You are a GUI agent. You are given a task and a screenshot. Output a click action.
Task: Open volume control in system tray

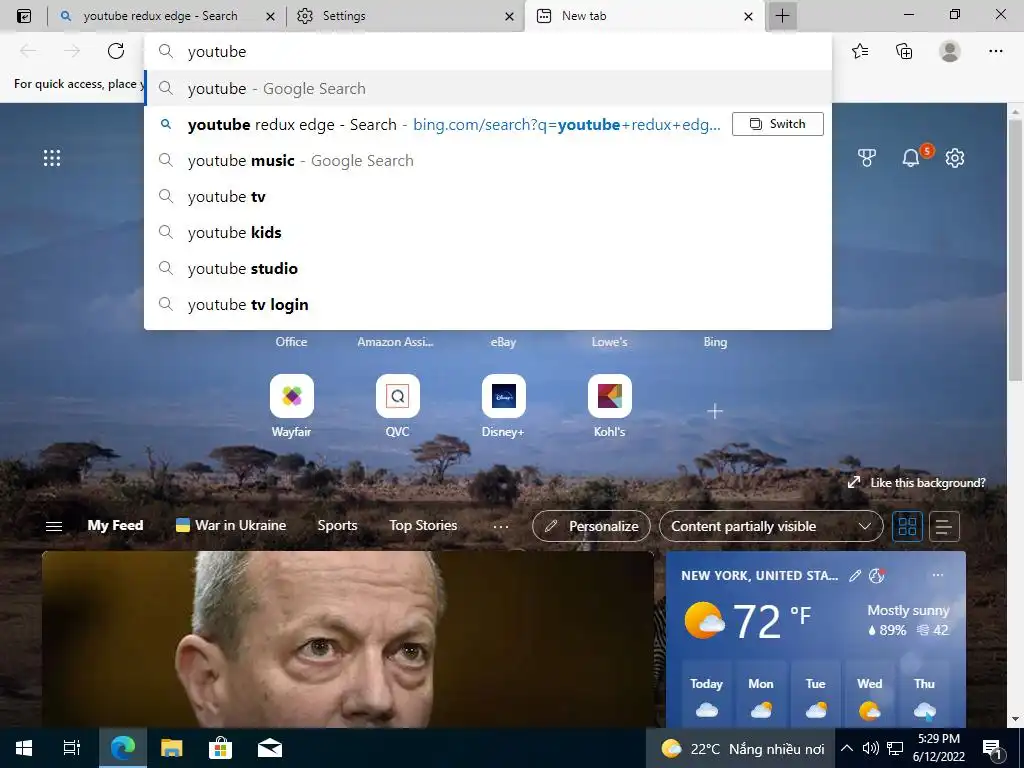(870, 748)
